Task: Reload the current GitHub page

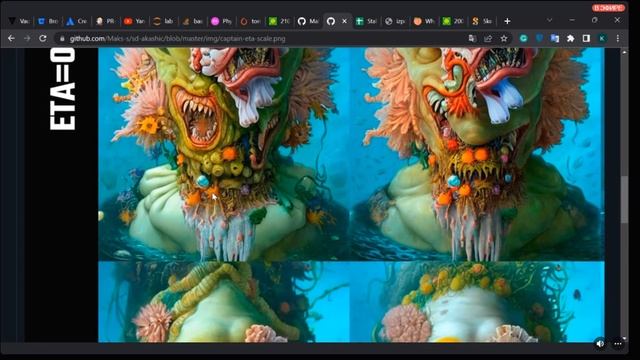Action: click(x=42, y=38)
